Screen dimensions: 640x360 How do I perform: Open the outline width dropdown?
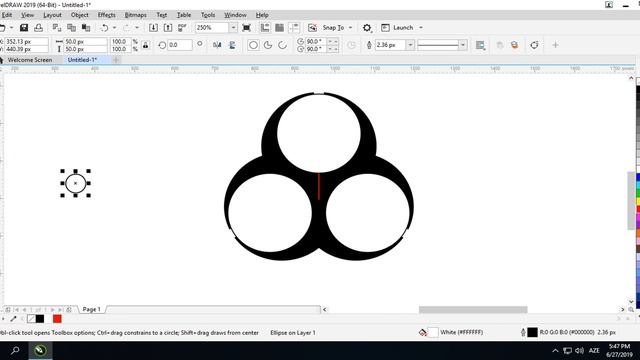pos(410,45)
